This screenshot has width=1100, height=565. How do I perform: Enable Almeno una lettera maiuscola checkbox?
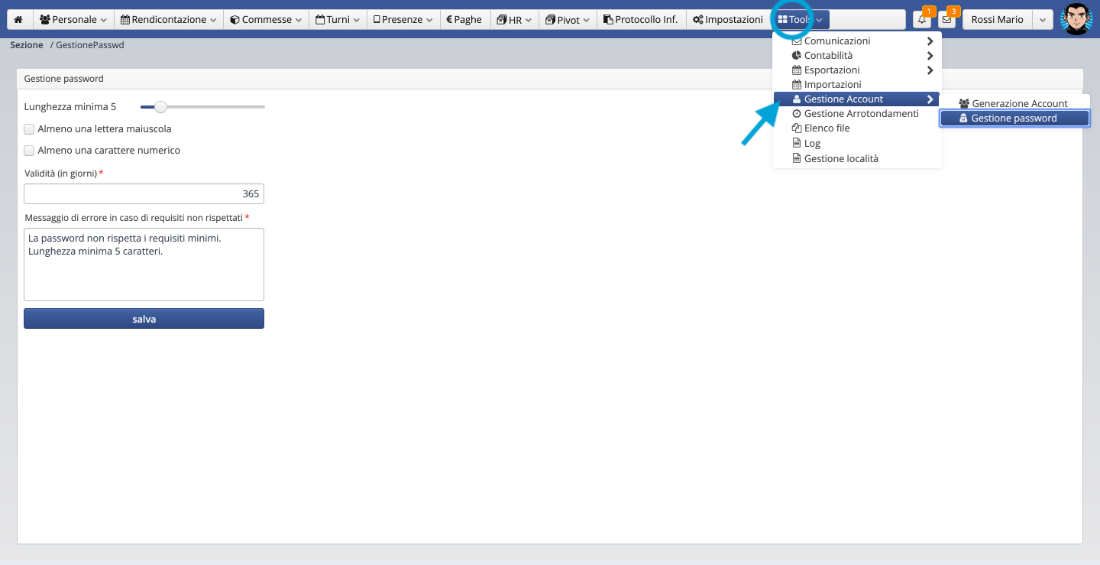coord(29,129)
